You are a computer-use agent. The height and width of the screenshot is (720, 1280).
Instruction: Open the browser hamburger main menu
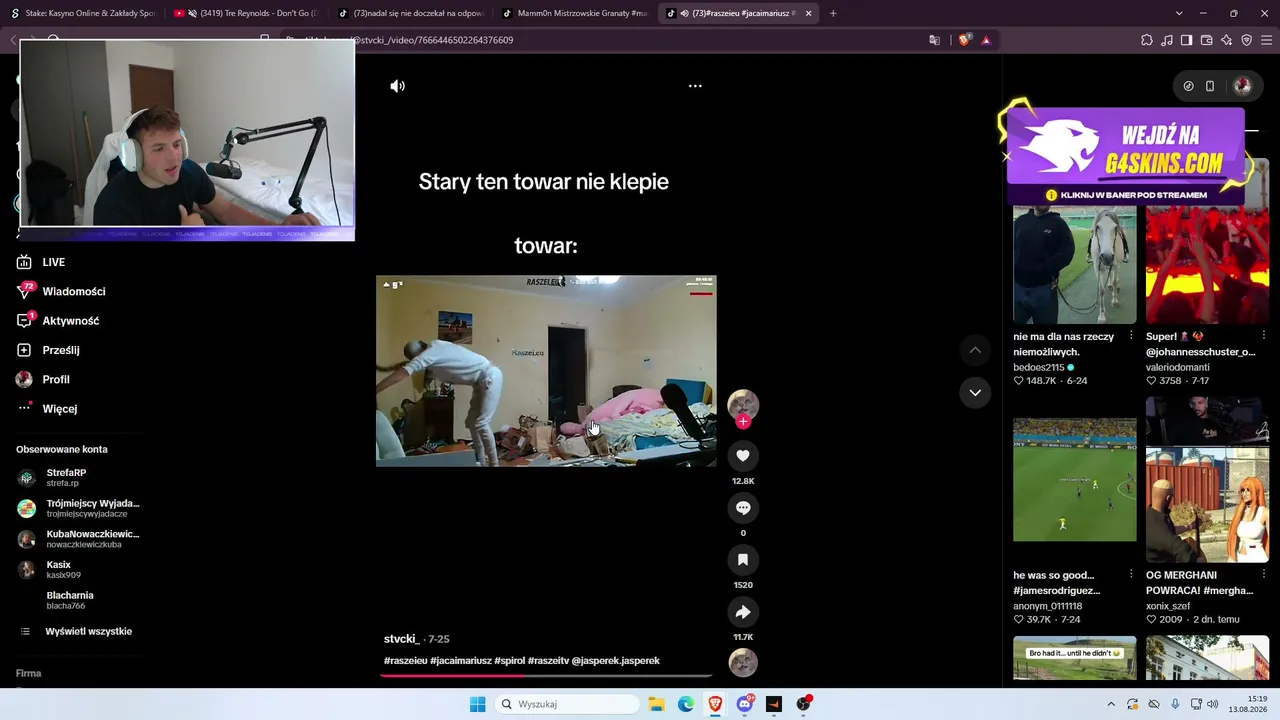tap(1267, 40)
